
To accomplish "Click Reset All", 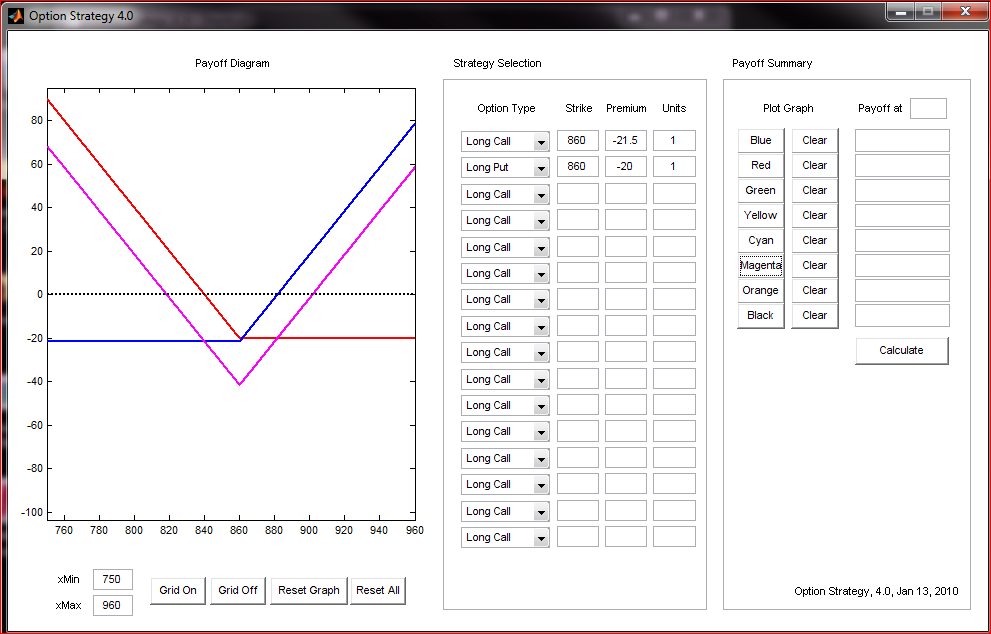I will click(378, 590).
